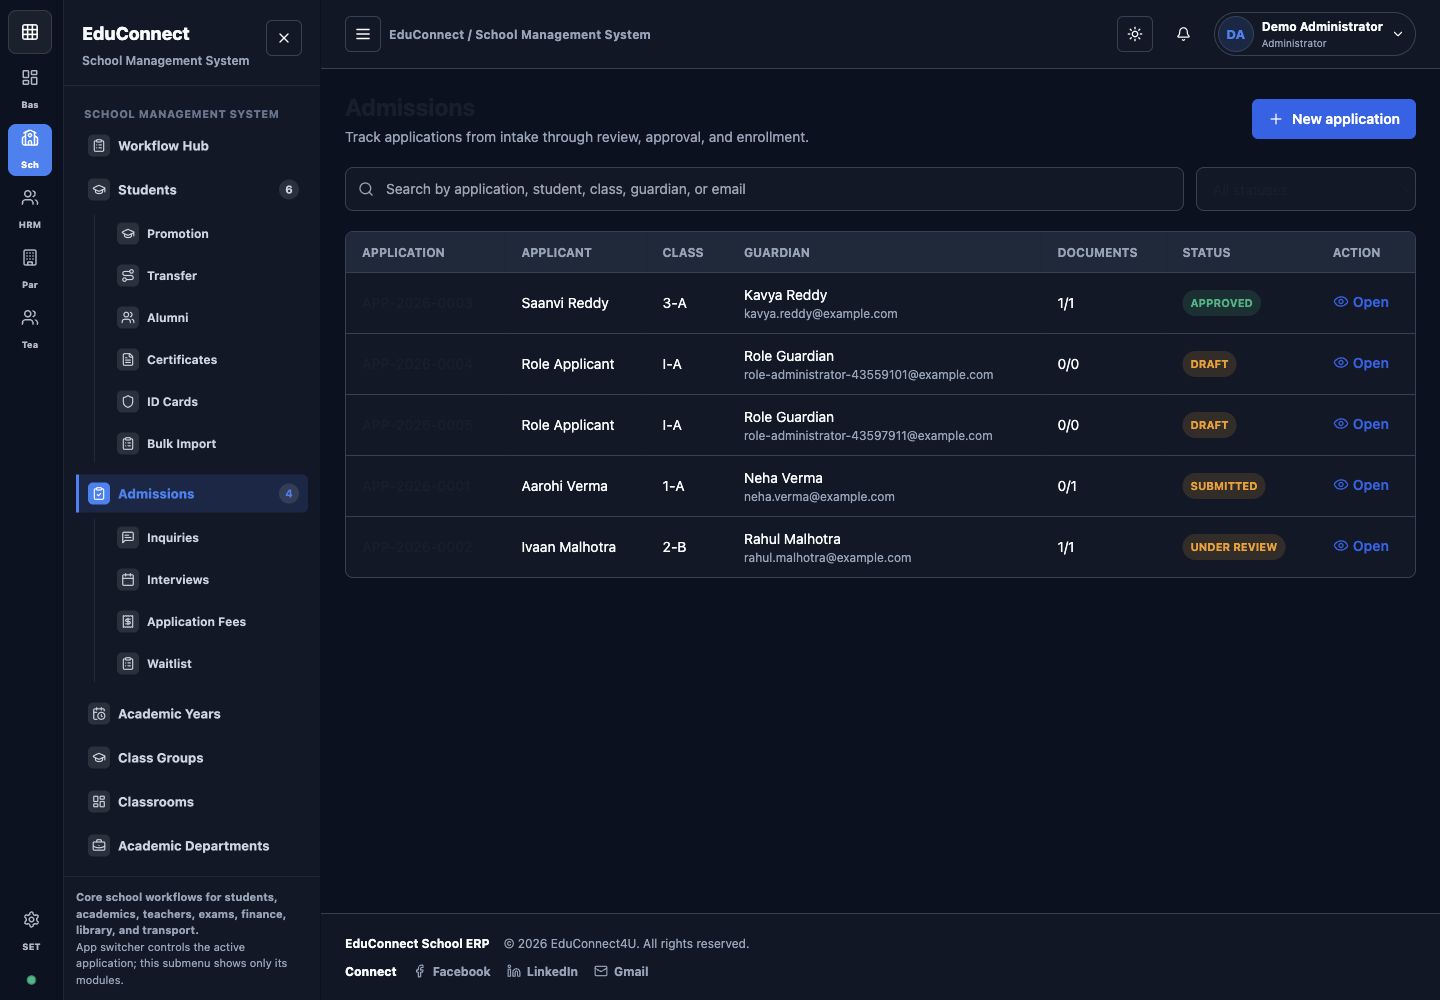The image size is (1440, 1000).
Task: Open the HRM app from the rail
Action: [30, 208]
